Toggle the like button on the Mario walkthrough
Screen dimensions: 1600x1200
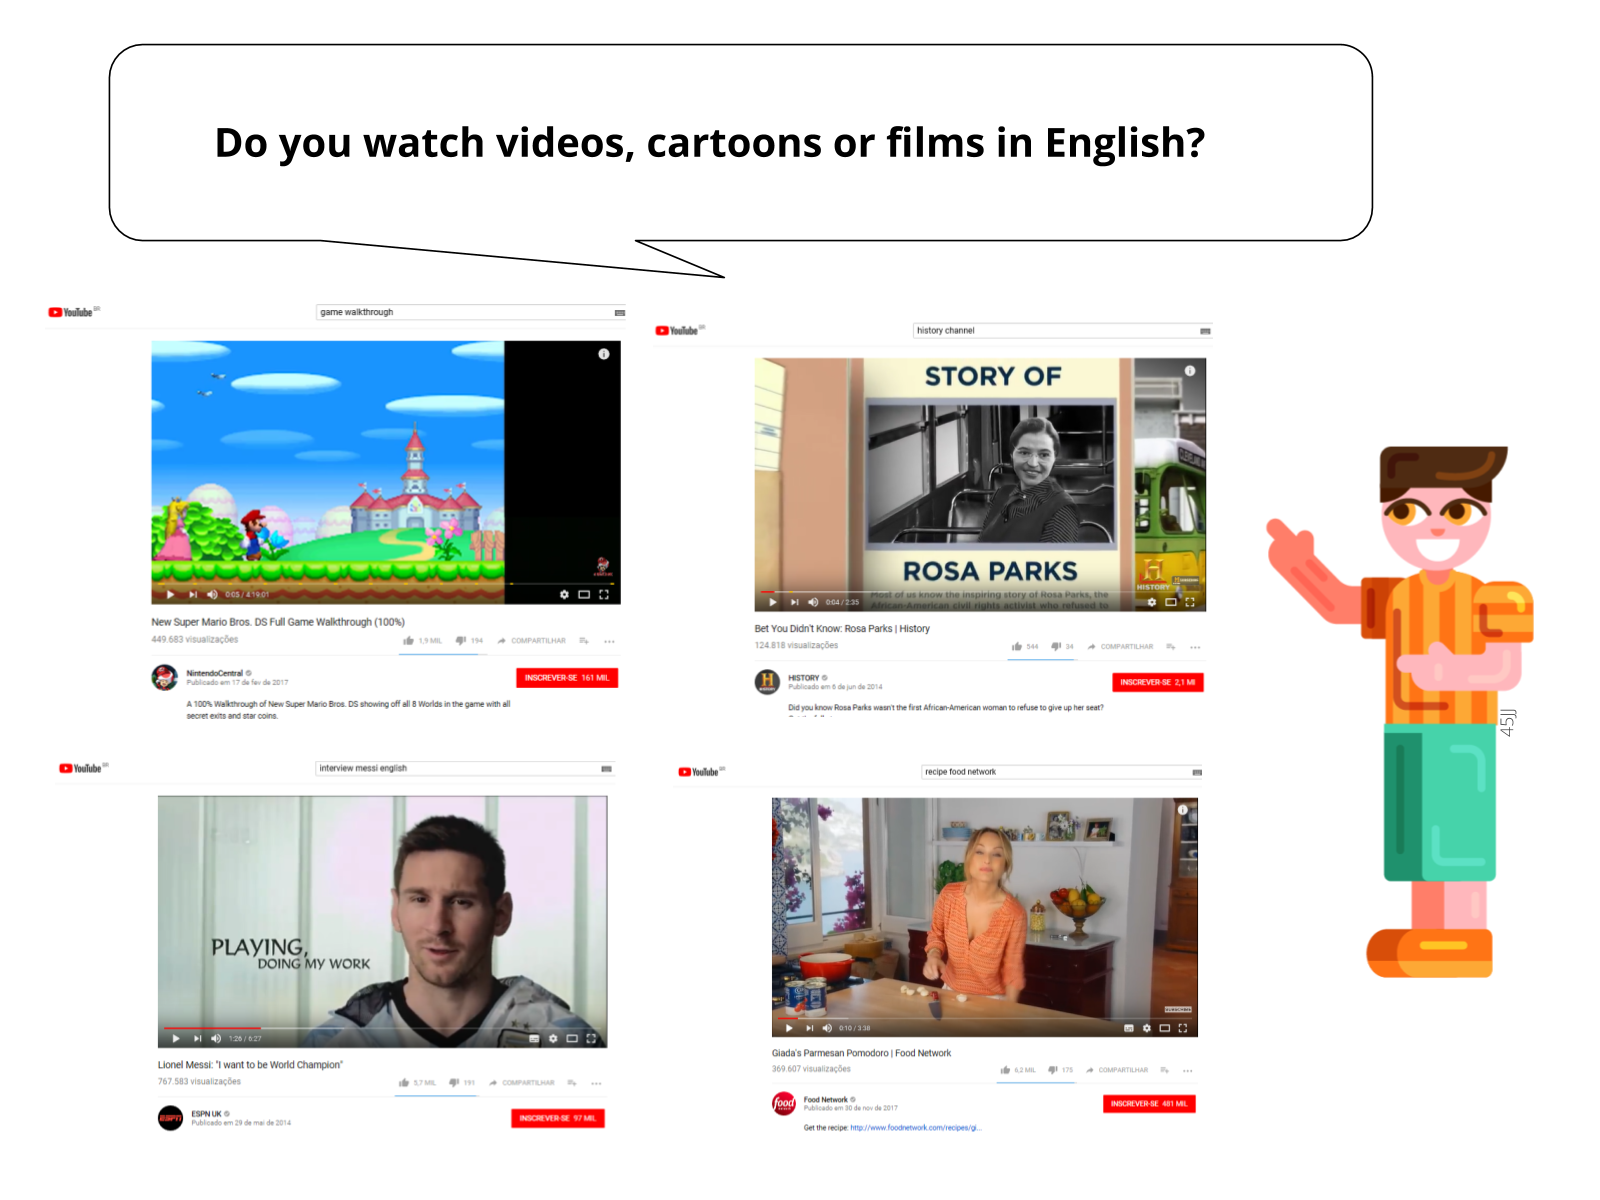(x=410, y=640)
